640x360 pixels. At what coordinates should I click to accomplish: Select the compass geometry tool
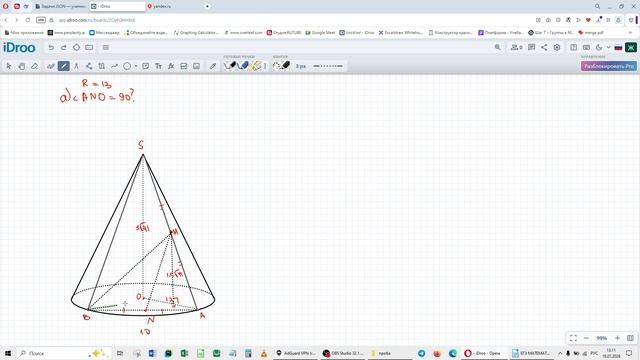tap(76, 66)
